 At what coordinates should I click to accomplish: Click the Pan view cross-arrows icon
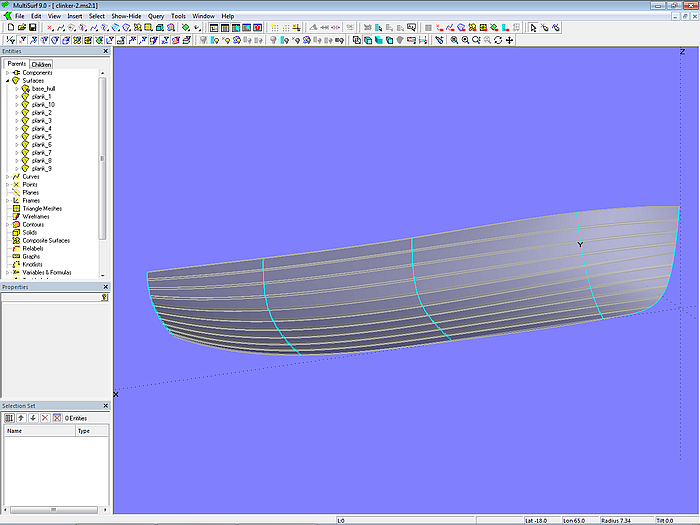(x=510, y=41)
